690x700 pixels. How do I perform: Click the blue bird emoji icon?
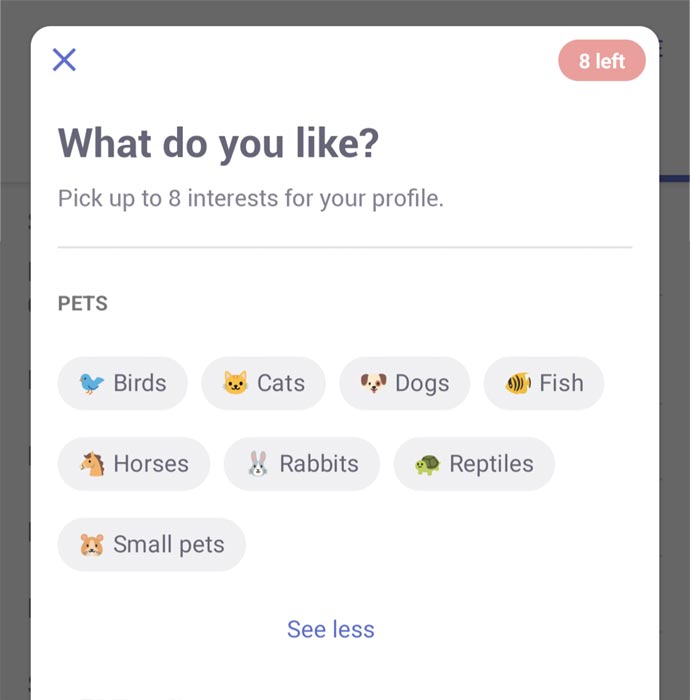click(91, 383)
